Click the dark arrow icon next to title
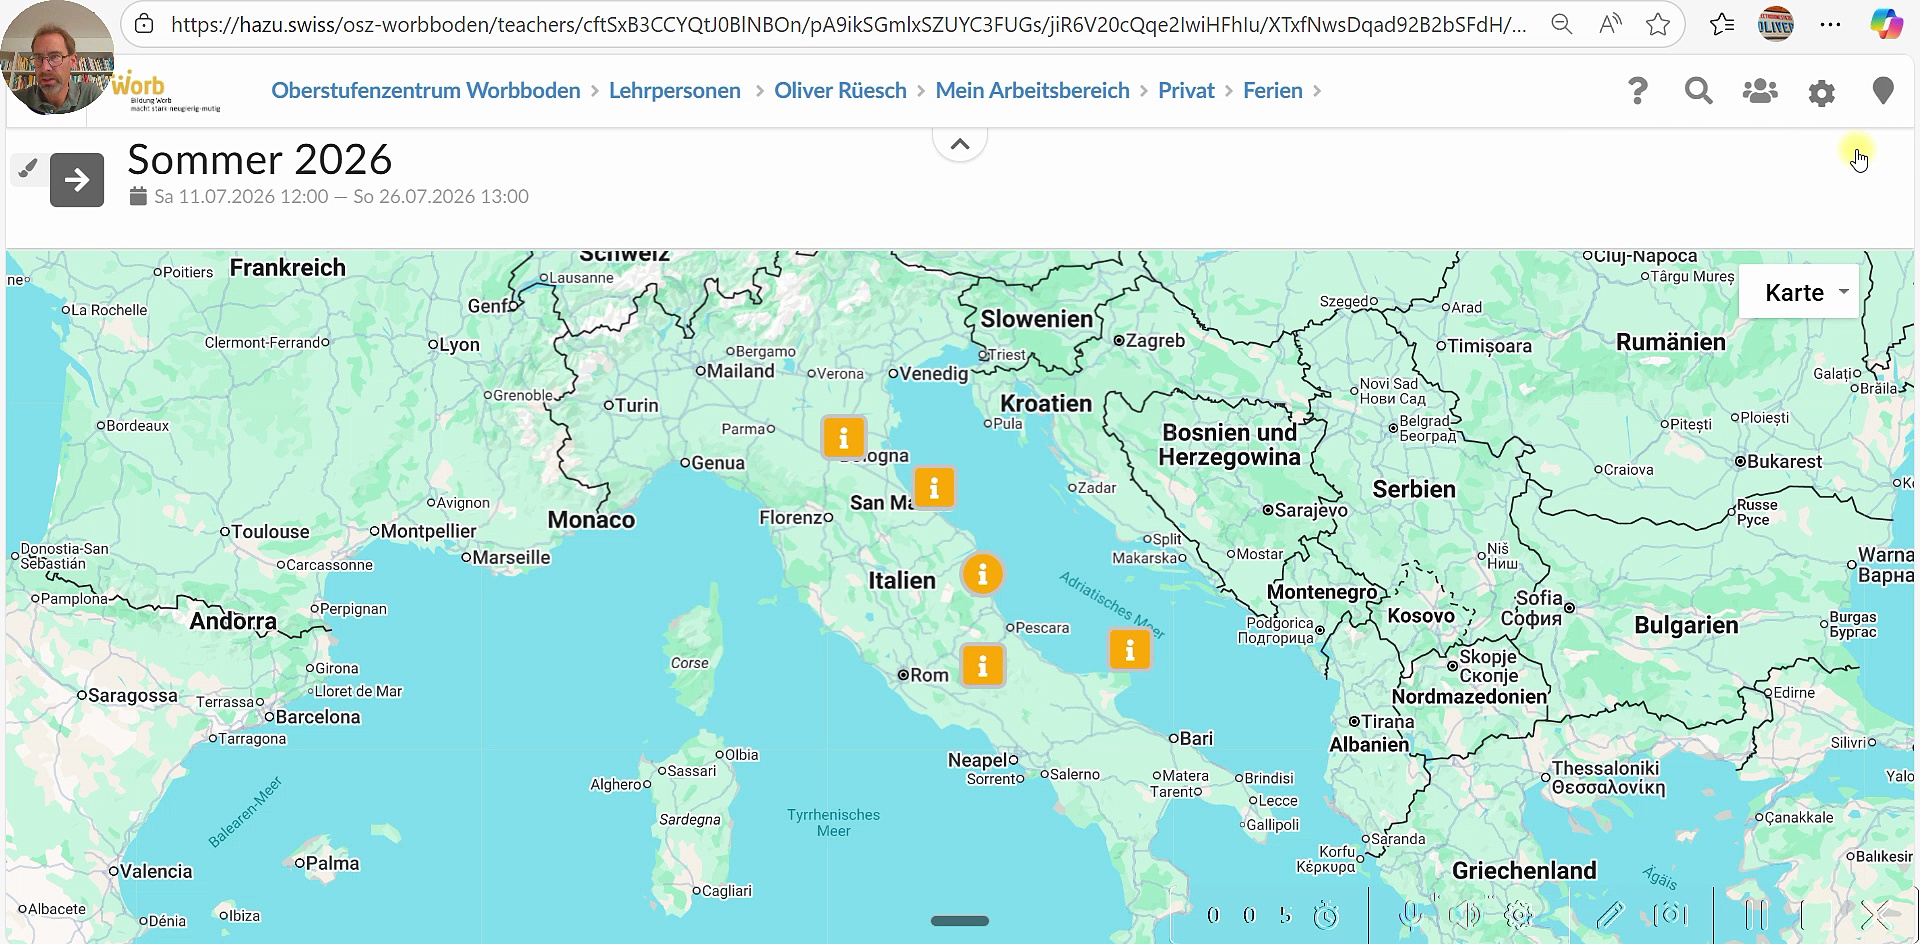The image size is (1920, 944). click(77, 180)
